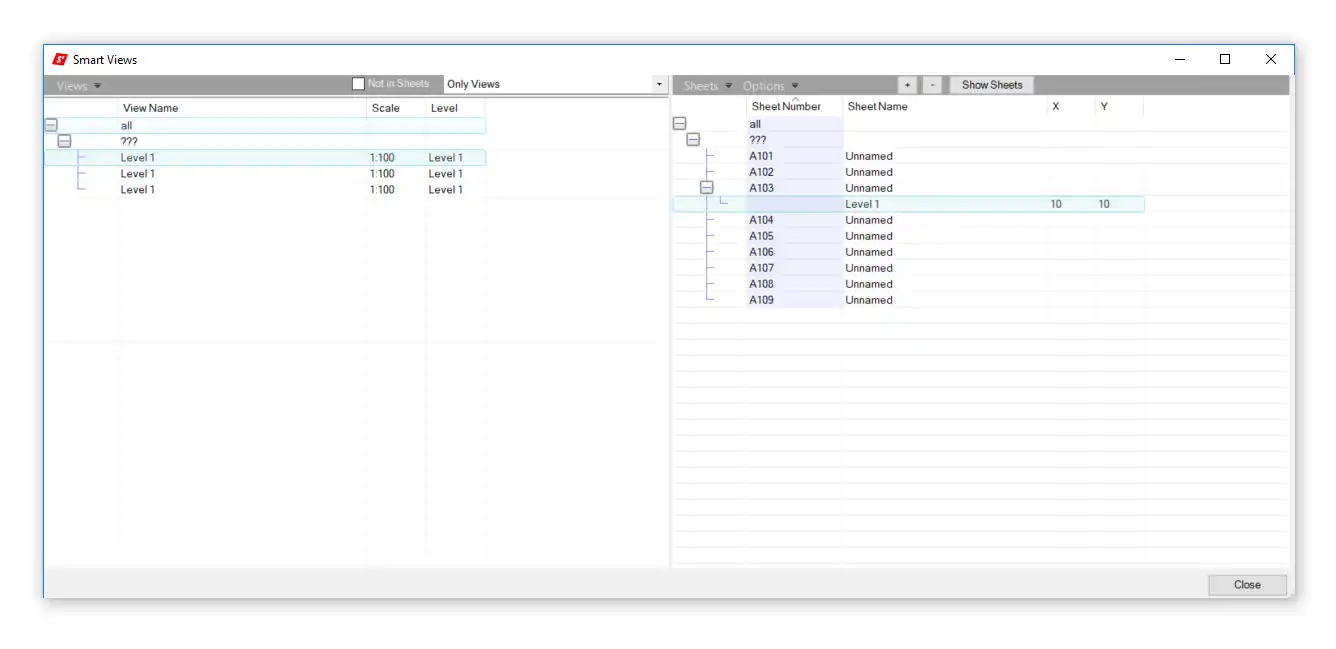1336x649 pixels.
Task: Click 'Unnamed' name of sheet A101
Action: click(x=869, y=156)
